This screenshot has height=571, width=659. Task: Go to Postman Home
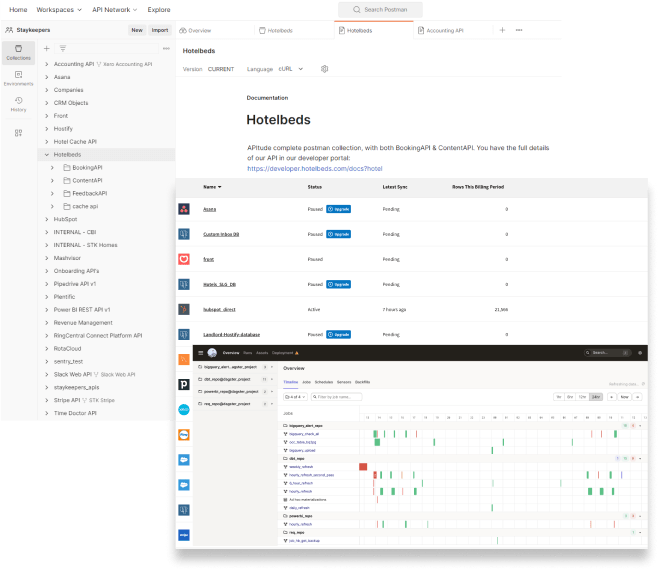click(18, 10)
